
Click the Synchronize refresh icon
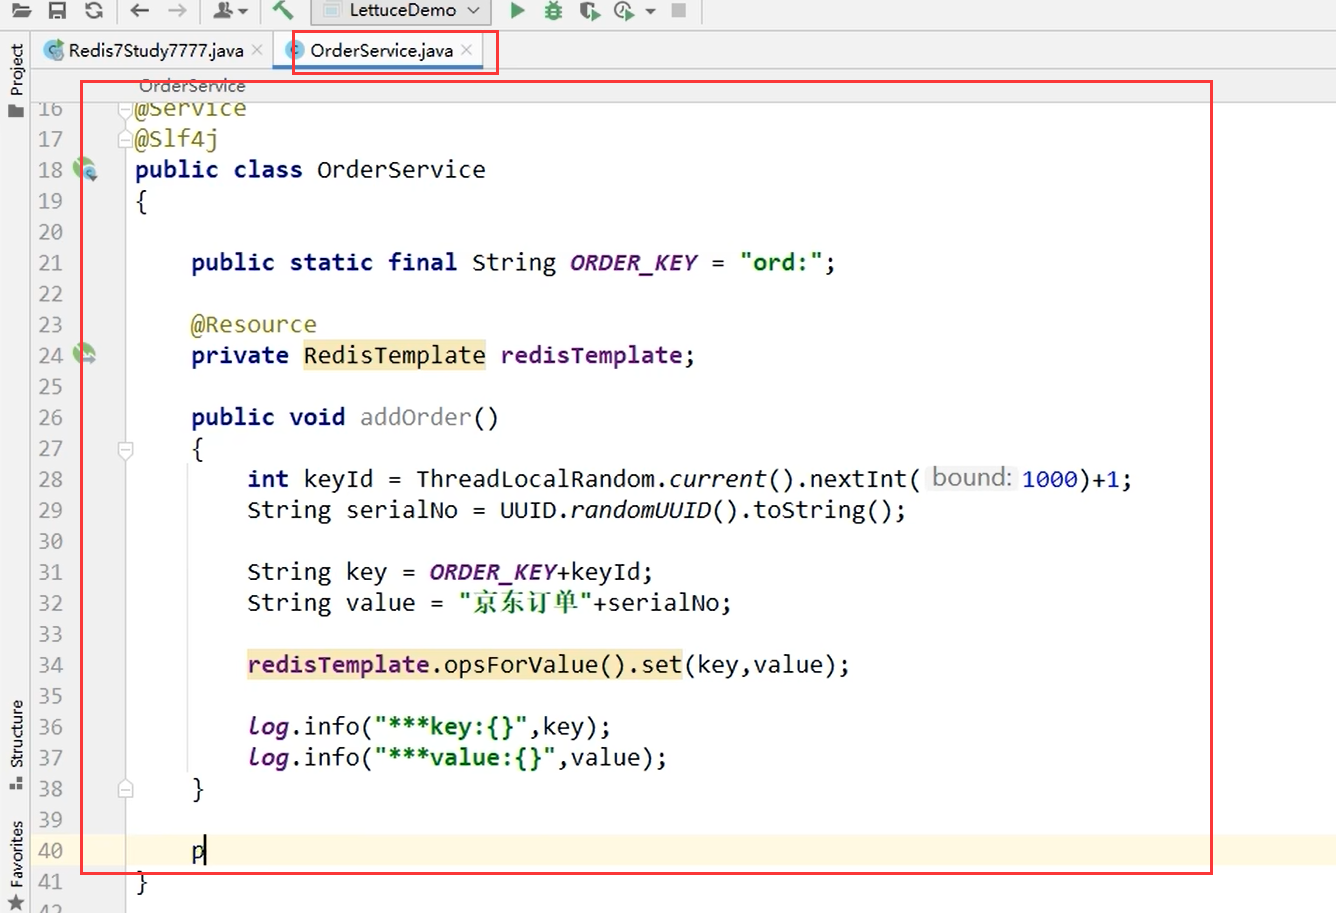(x=94, y=11)
